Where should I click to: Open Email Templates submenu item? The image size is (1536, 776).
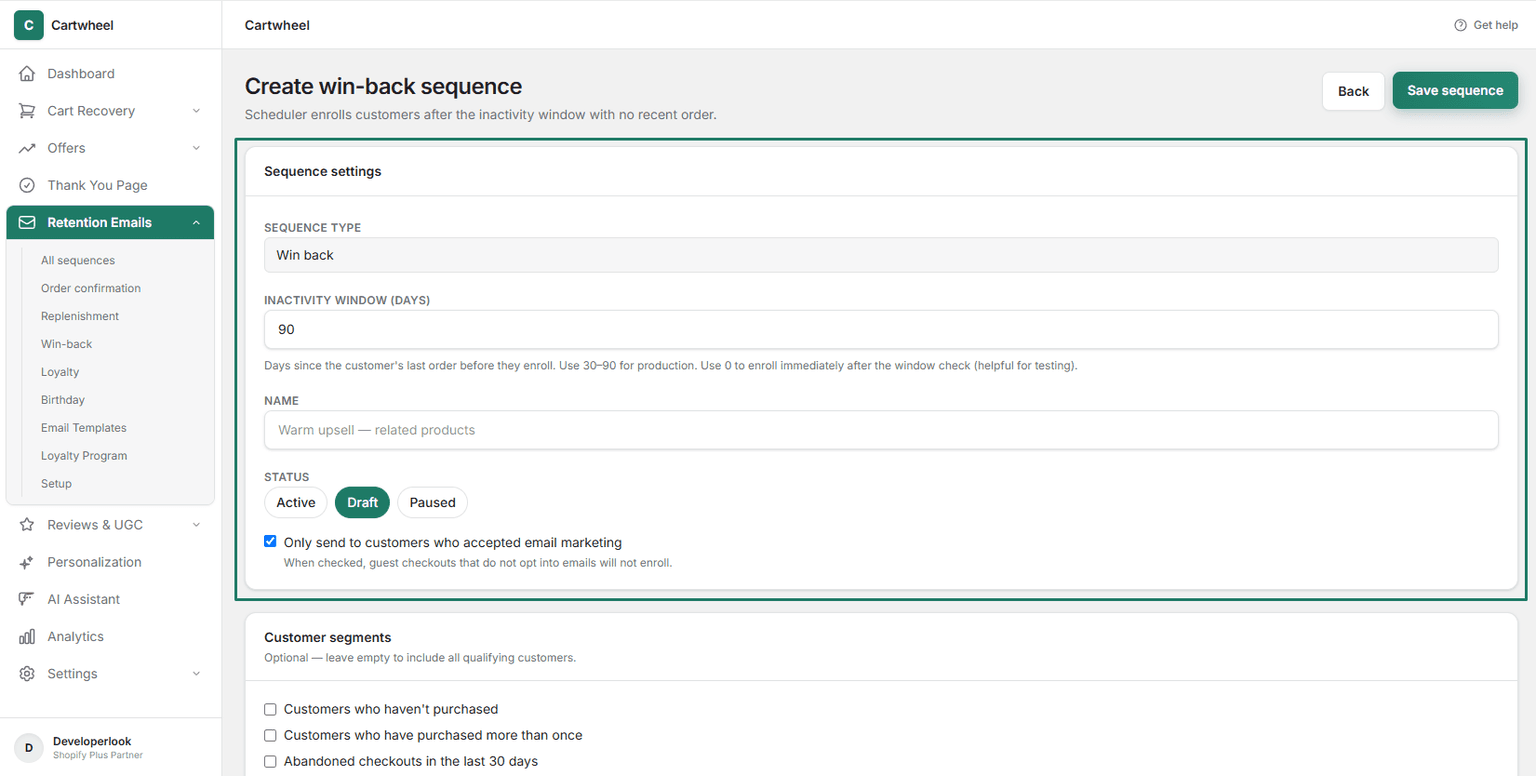[x=84, y=428]
